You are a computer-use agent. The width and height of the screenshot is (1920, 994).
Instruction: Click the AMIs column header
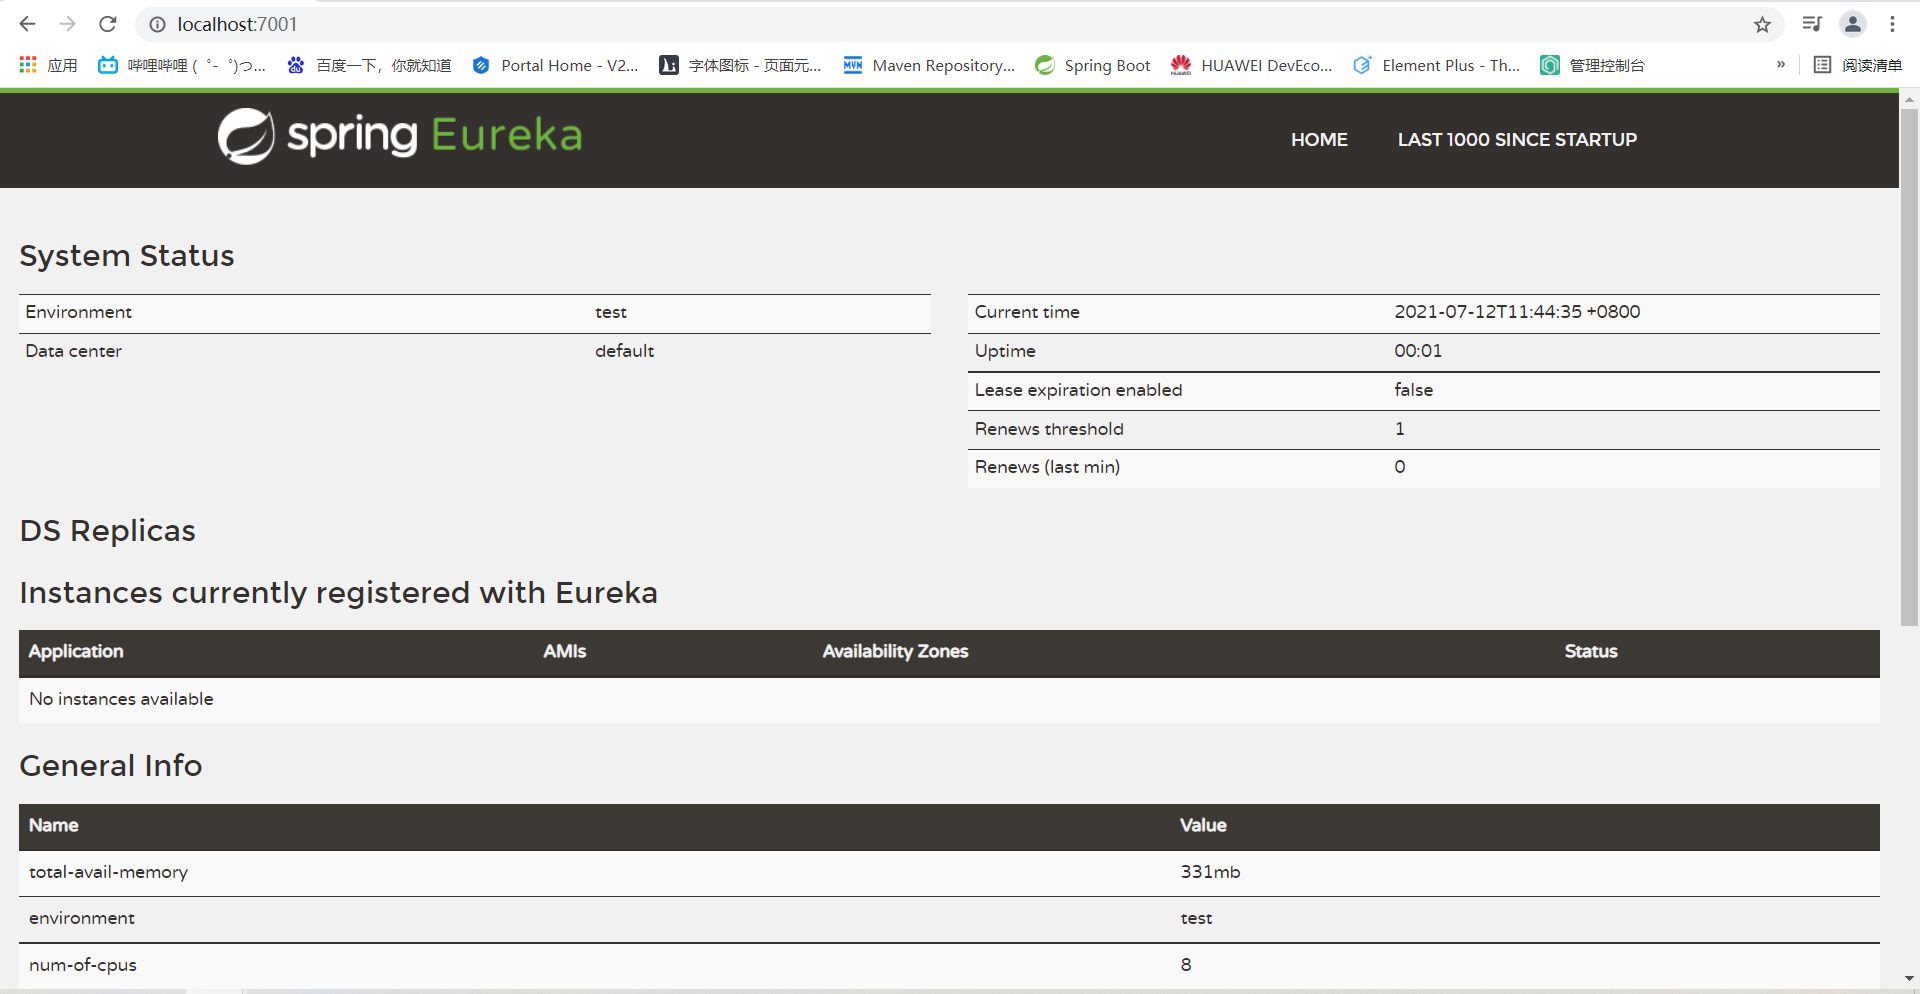(565, 651)
